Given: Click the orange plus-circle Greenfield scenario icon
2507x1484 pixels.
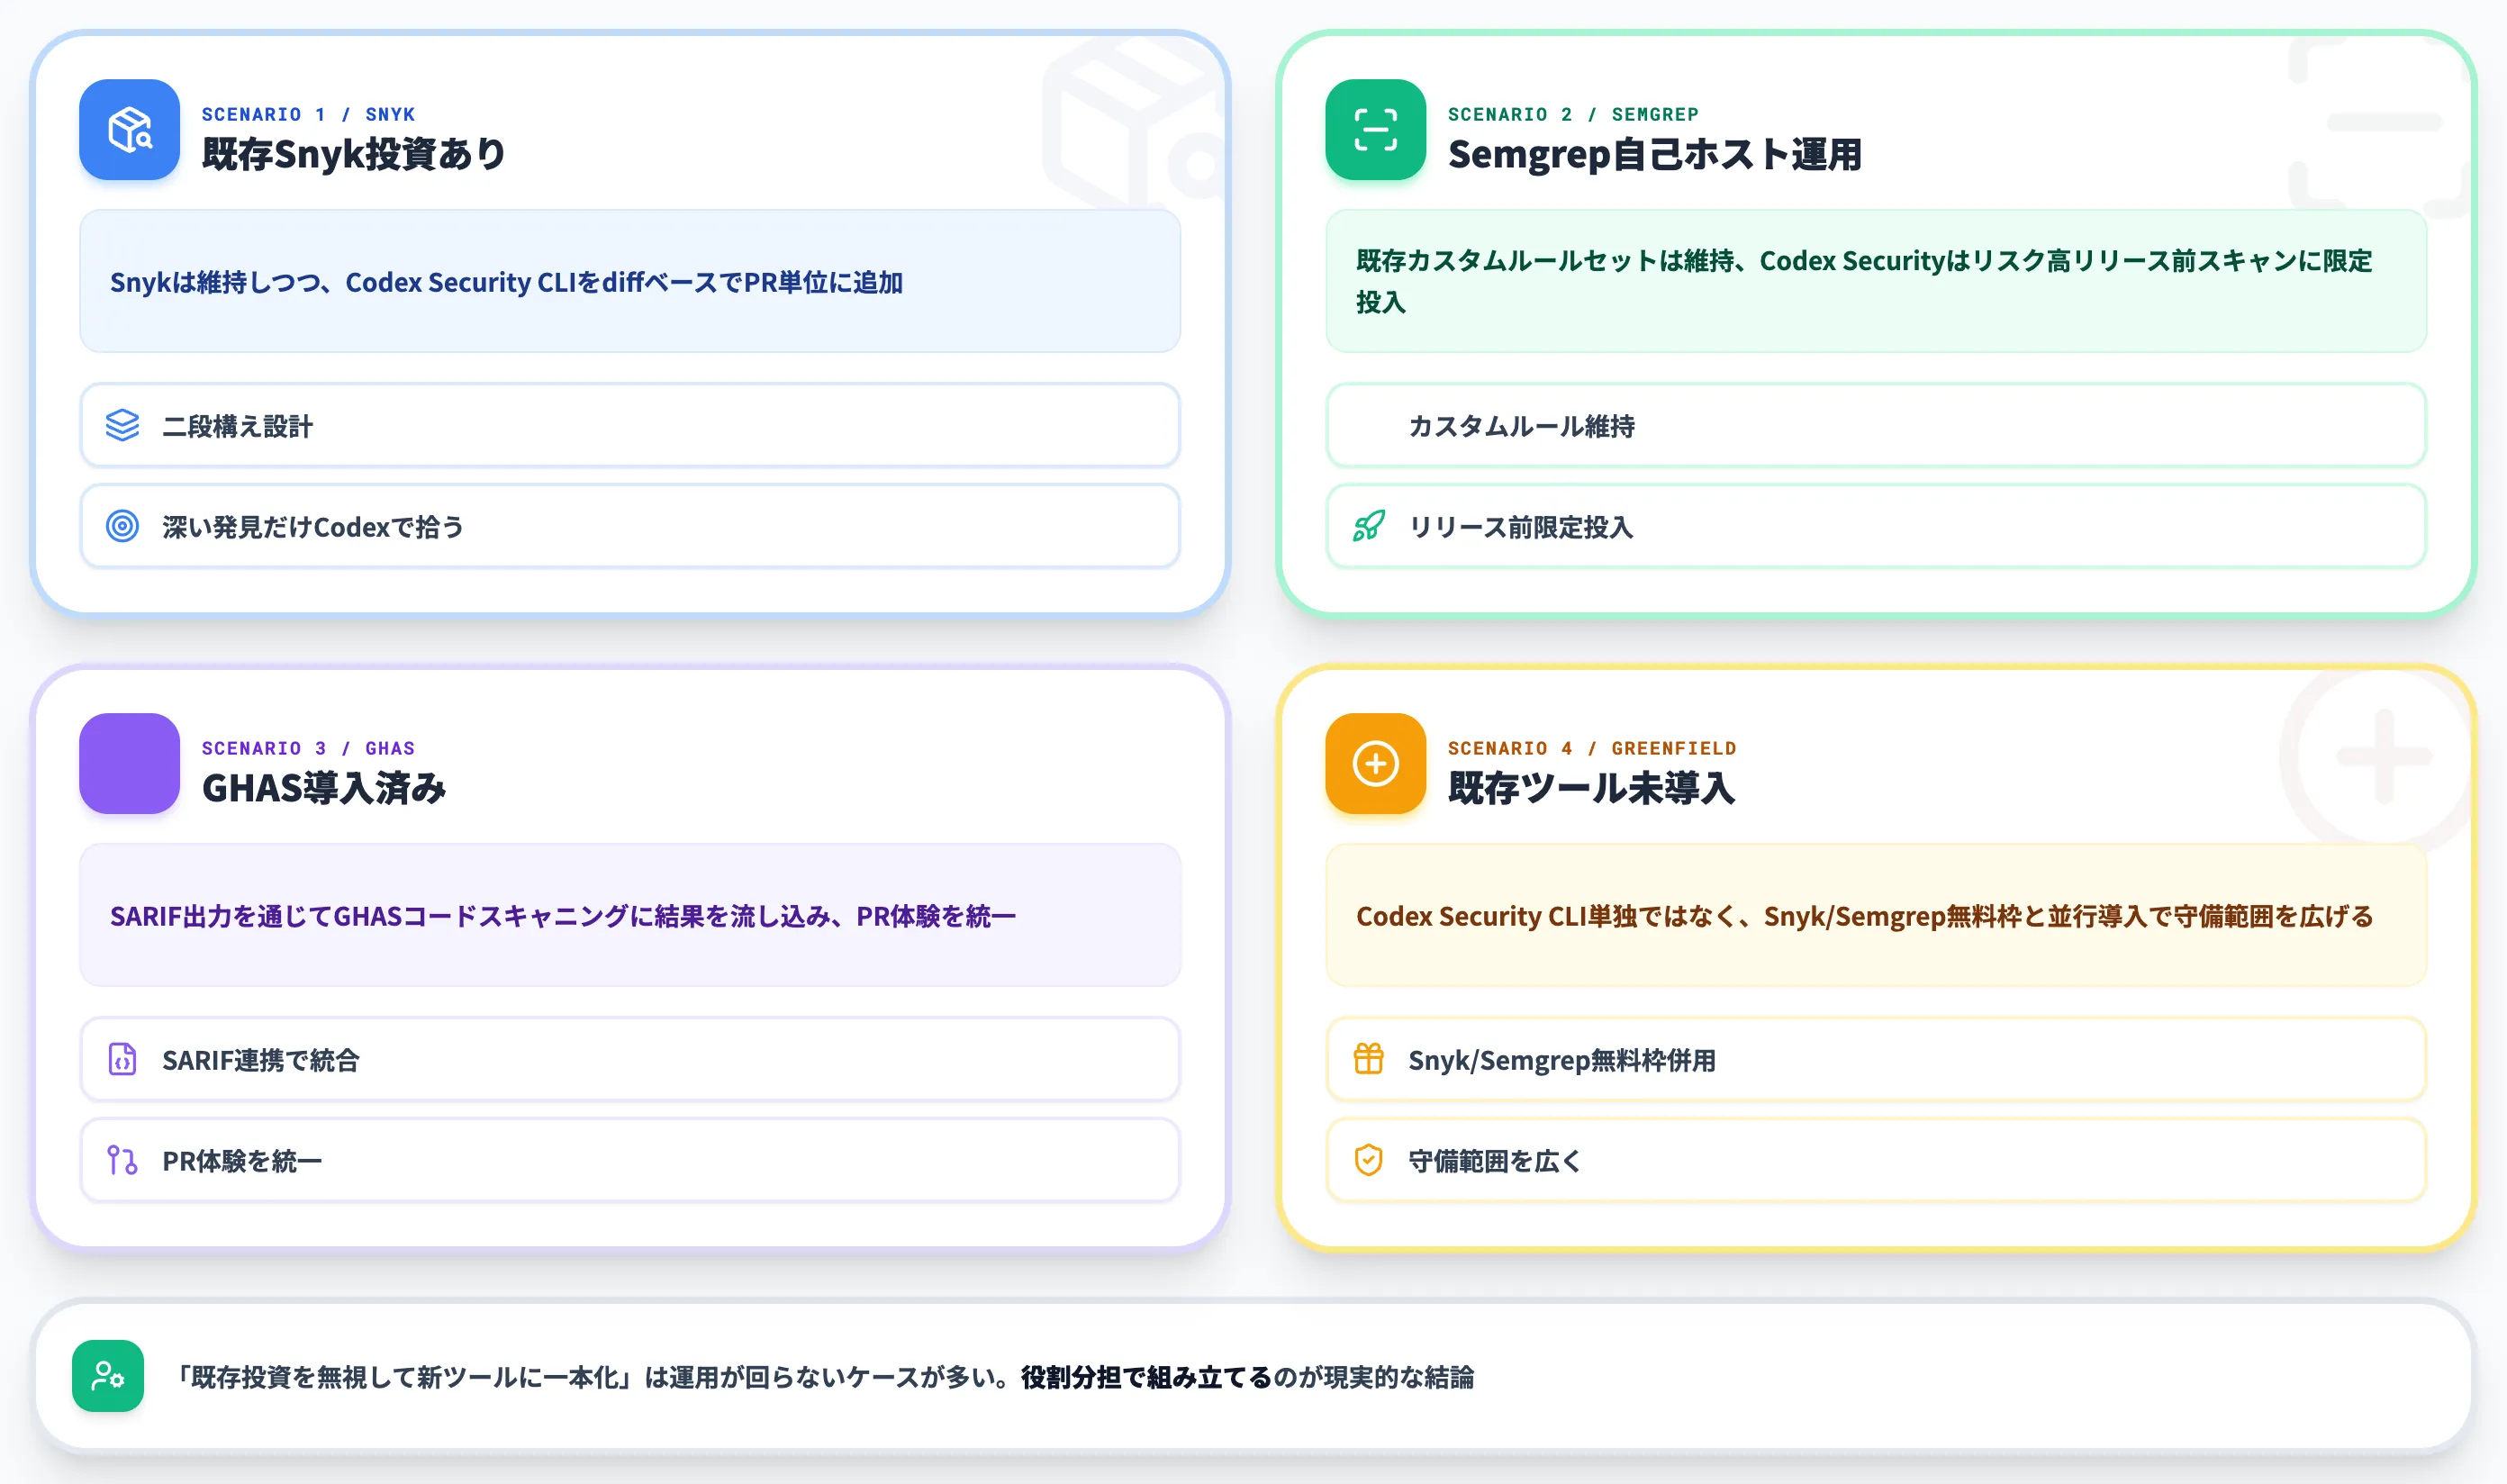Looking at the screenshot, I should point(1376,764).
